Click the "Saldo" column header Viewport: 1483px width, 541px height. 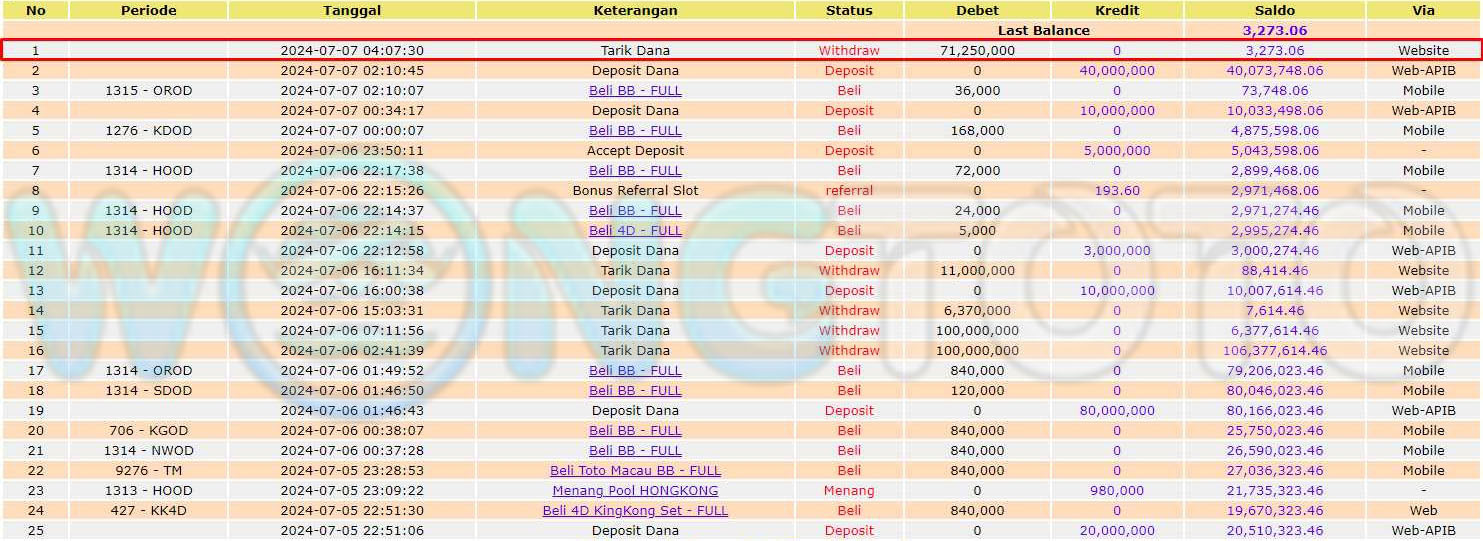[1274, 11]
